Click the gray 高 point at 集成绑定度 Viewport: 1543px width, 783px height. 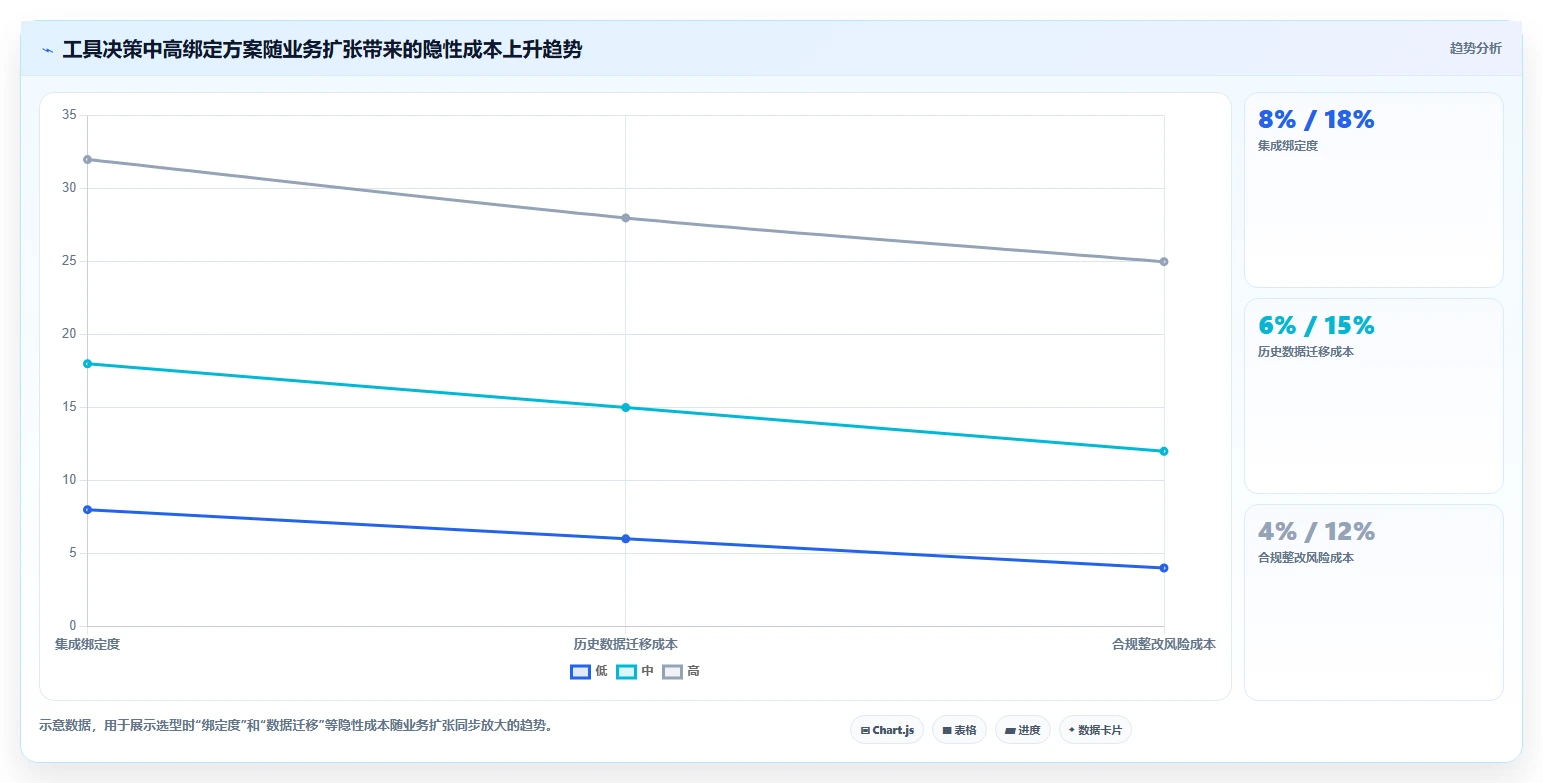click(87, 159)
